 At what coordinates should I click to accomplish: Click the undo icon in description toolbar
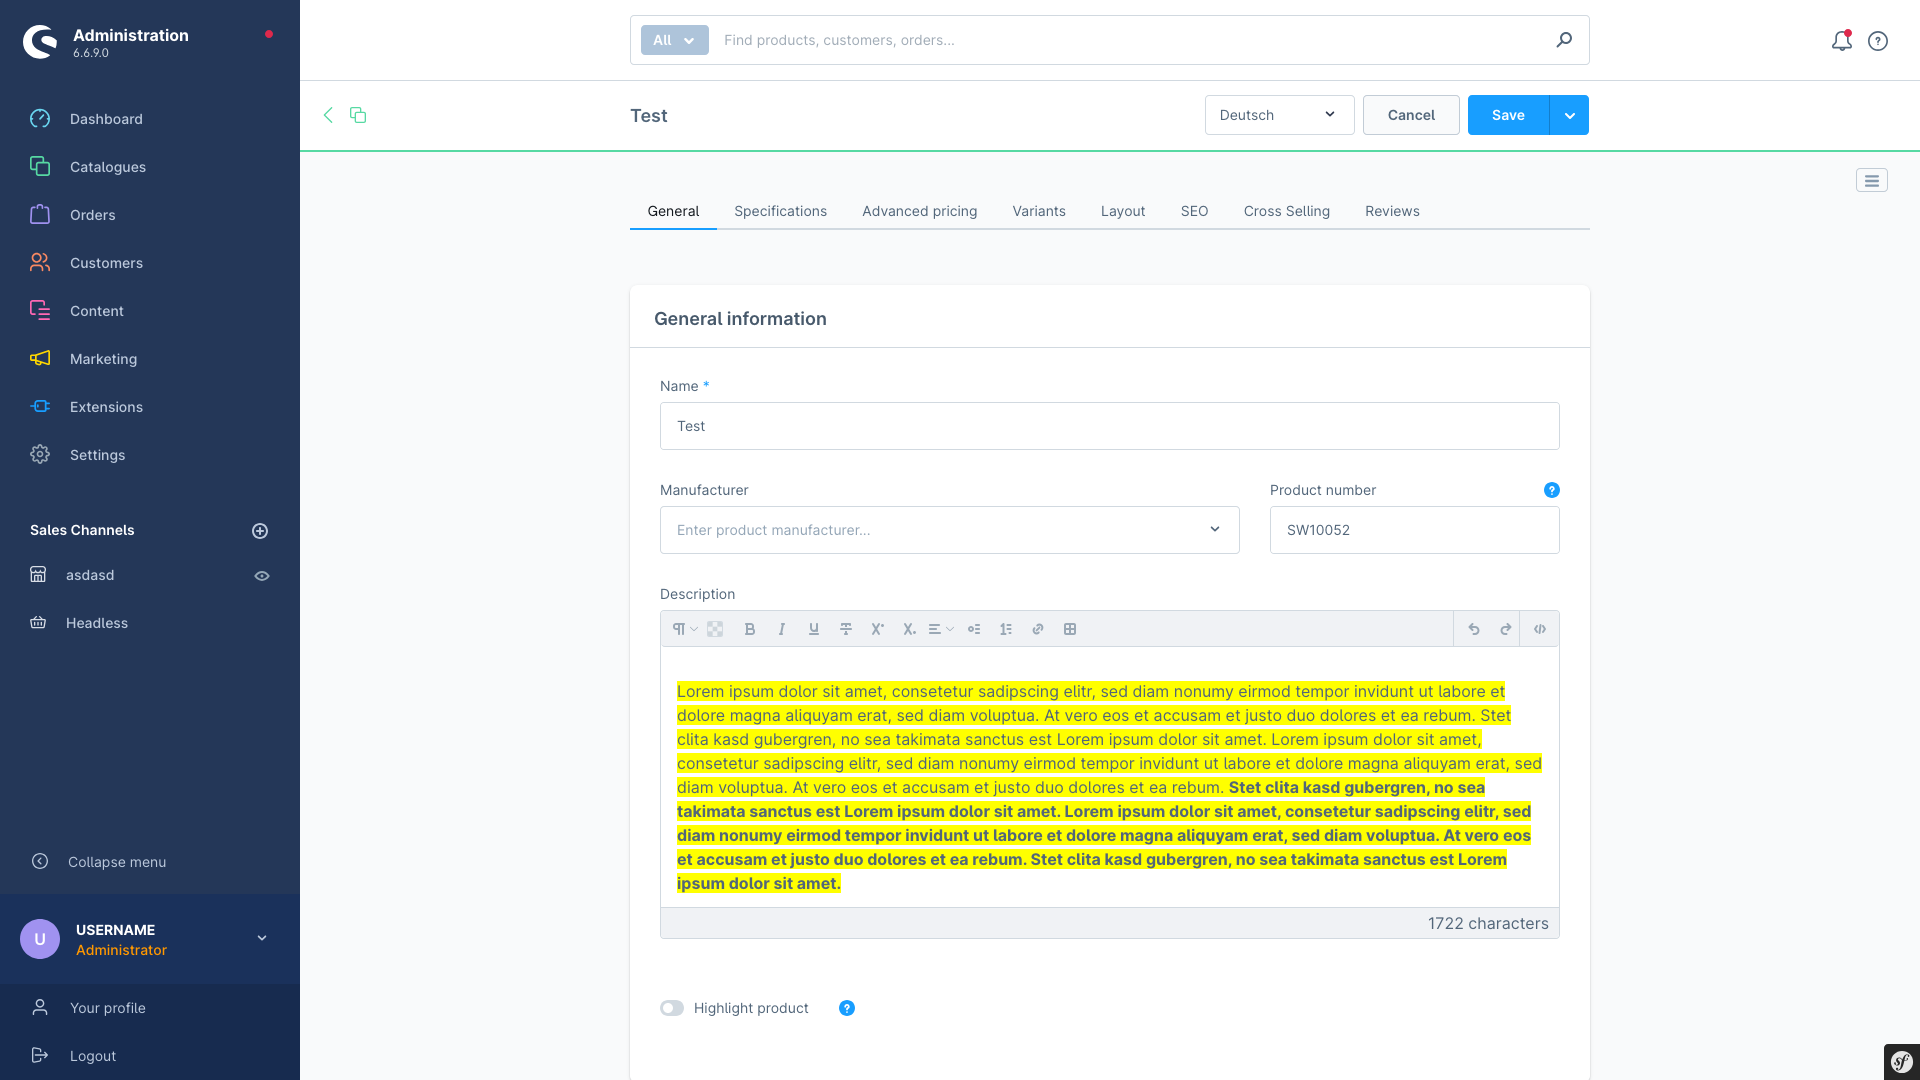coord(1474,629)
